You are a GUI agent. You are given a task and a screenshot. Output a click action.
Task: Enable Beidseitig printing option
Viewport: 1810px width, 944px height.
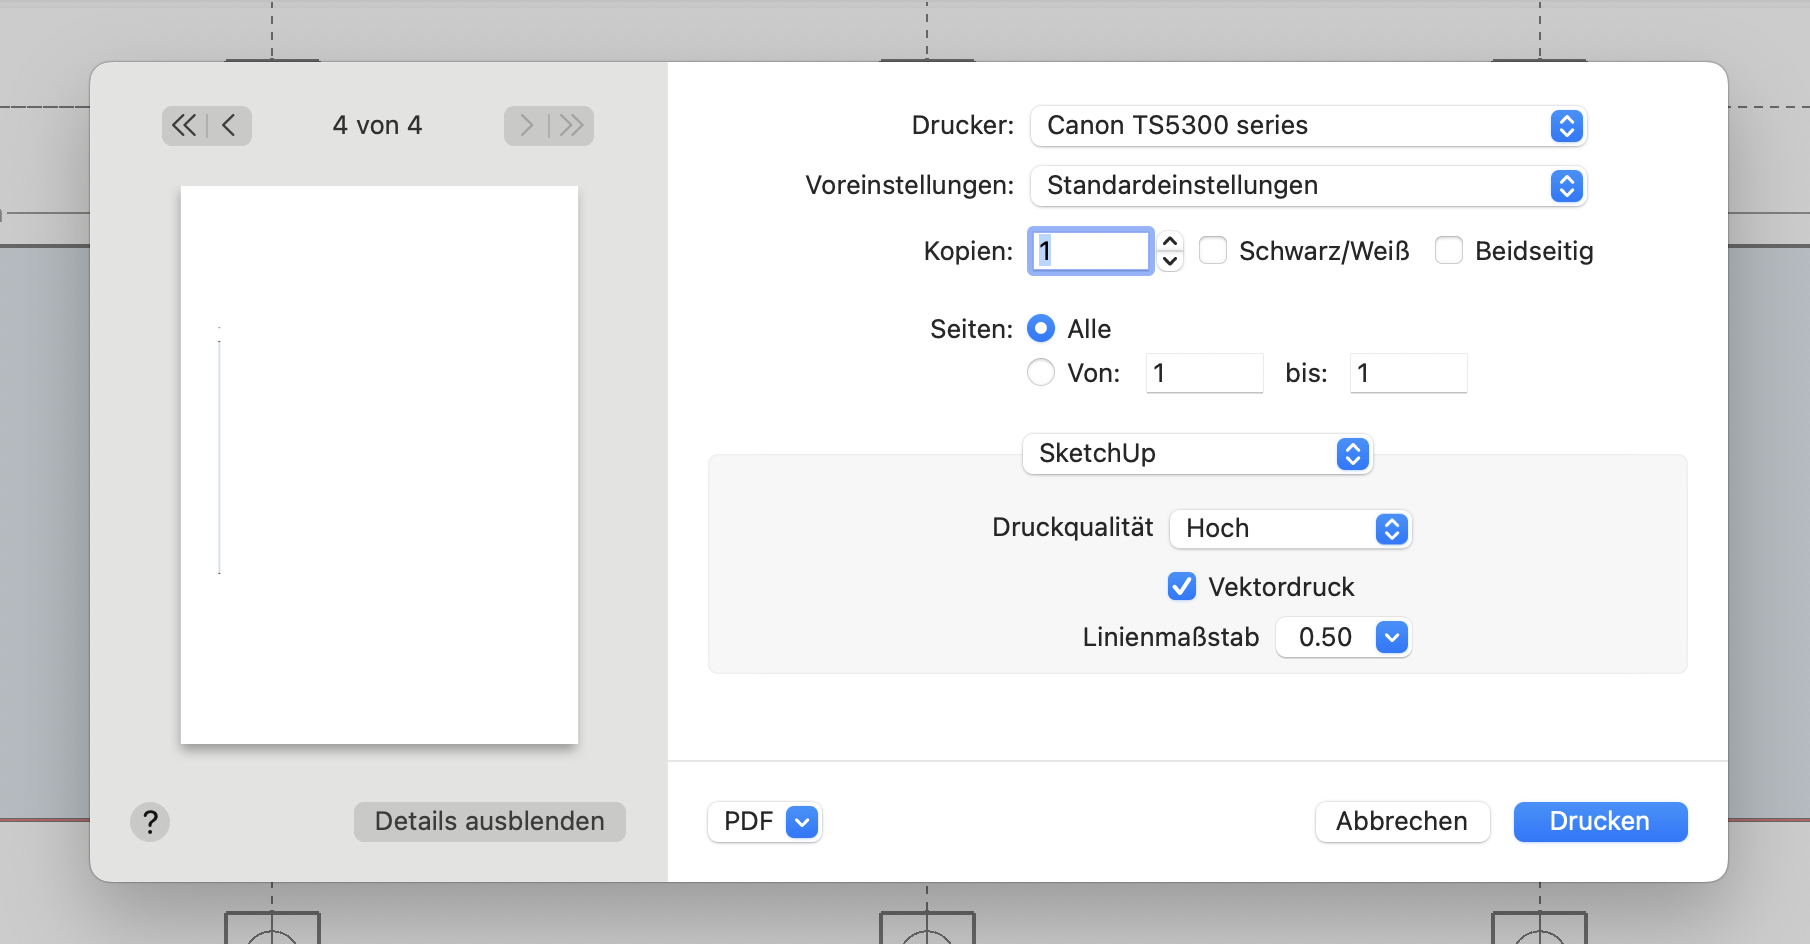(x=1449, y=251)
